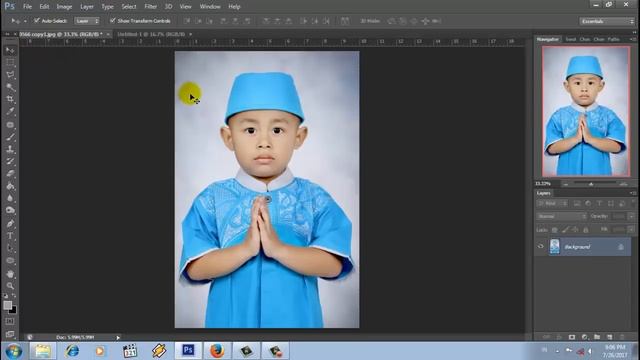Select the Move tool in the toolbox
Viewport: 640px width, 360px height.
pos(10,50)
